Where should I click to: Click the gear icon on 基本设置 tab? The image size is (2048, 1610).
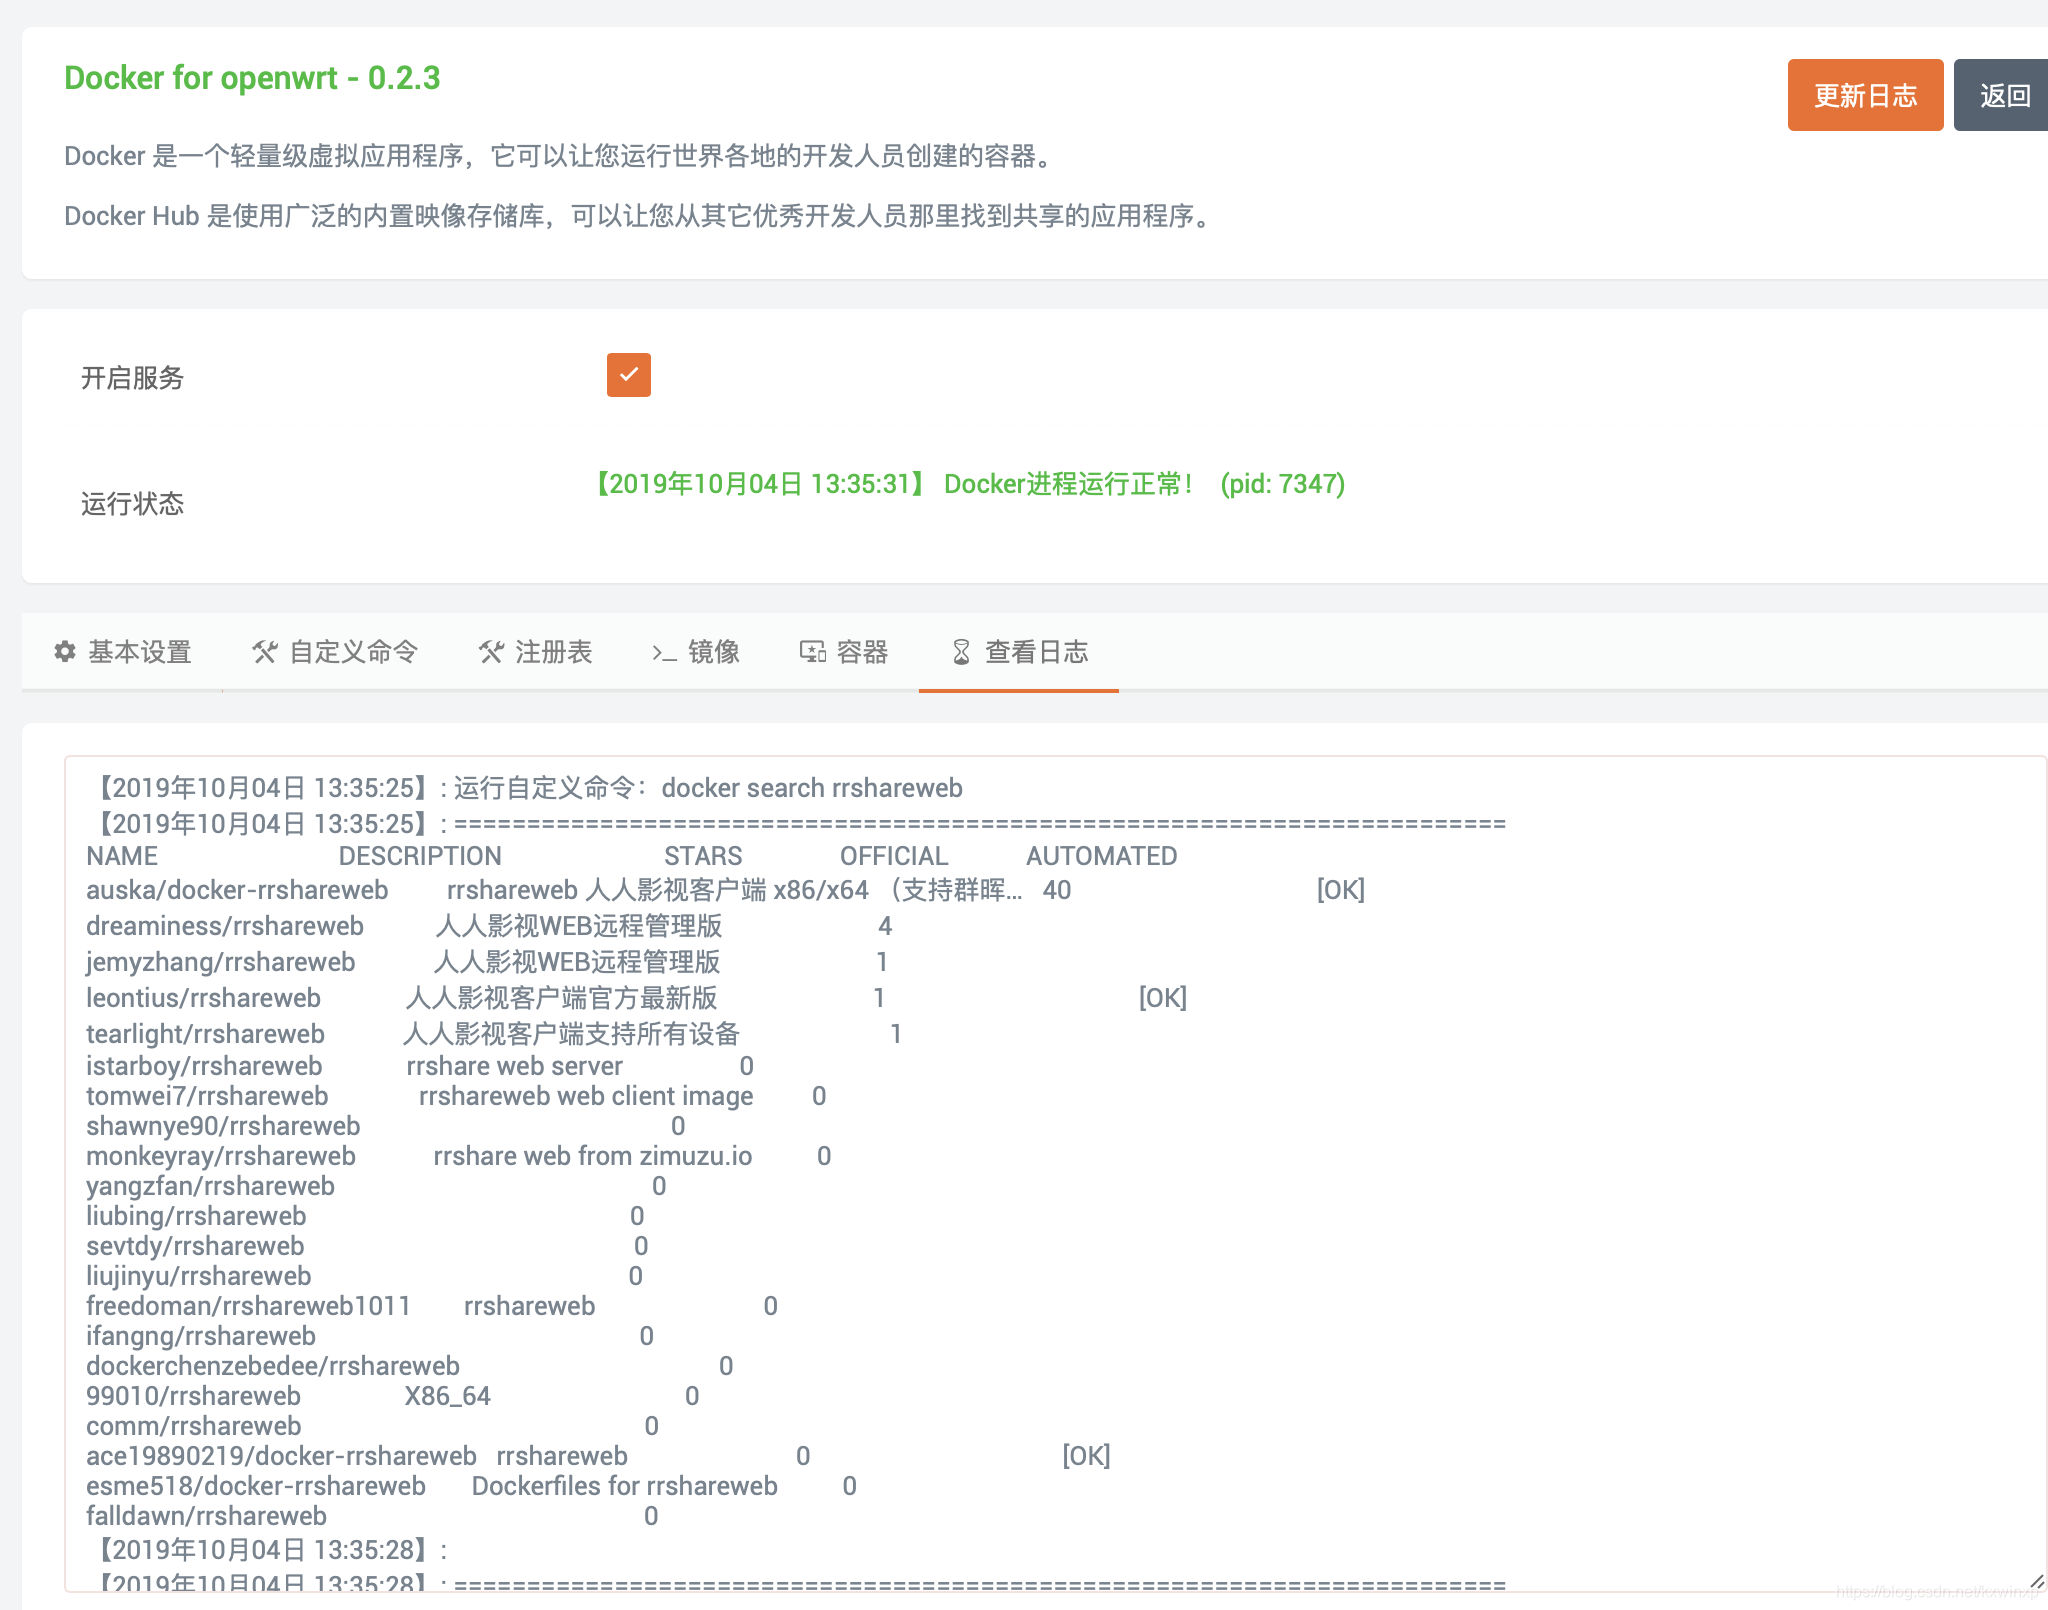pyautogui.click(x=65, y=652)
